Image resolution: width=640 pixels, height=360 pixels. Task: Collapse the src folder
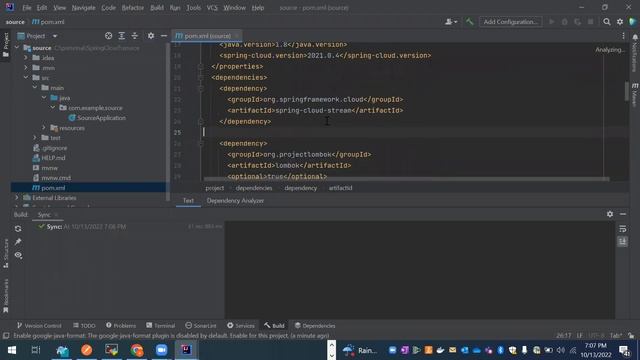pos(26,78)
